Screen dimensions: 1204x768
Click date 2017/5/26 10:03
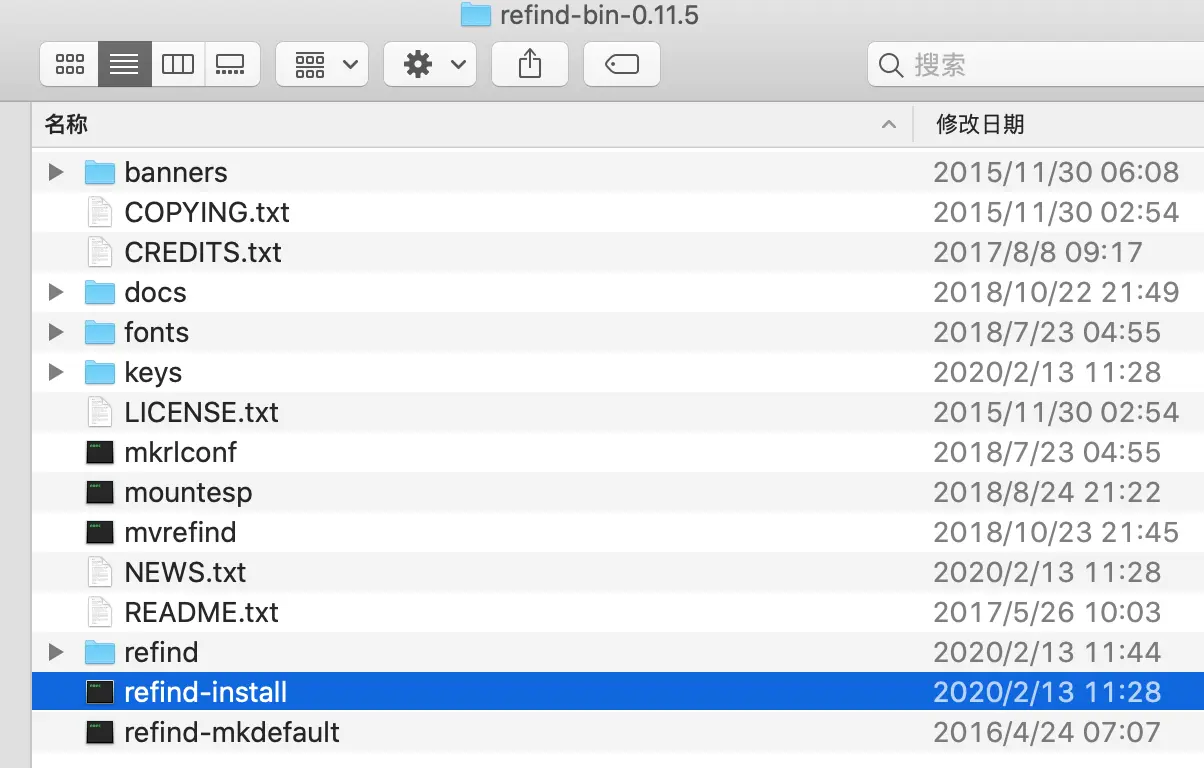coord(1047,612)
